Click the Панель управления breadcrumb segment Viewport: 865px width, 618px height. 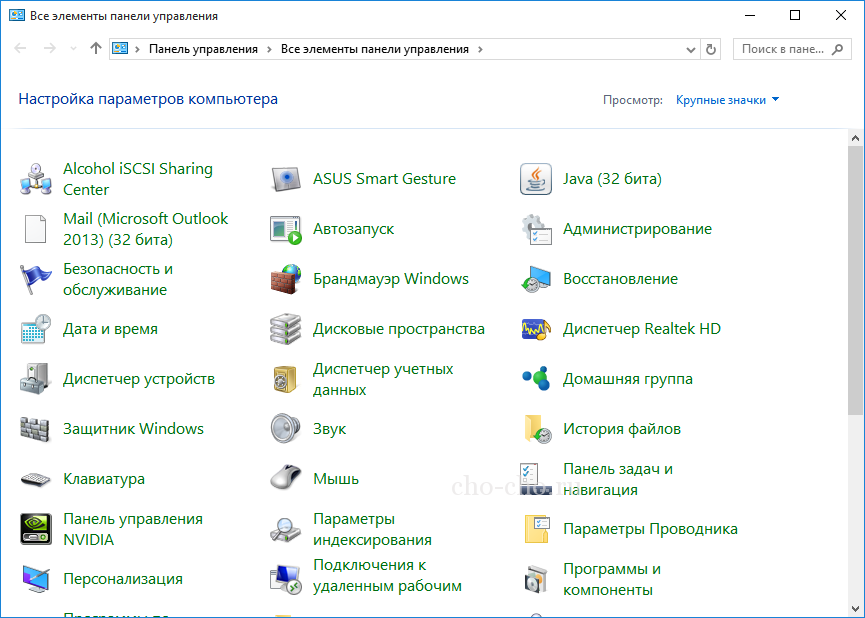[203, 49]
